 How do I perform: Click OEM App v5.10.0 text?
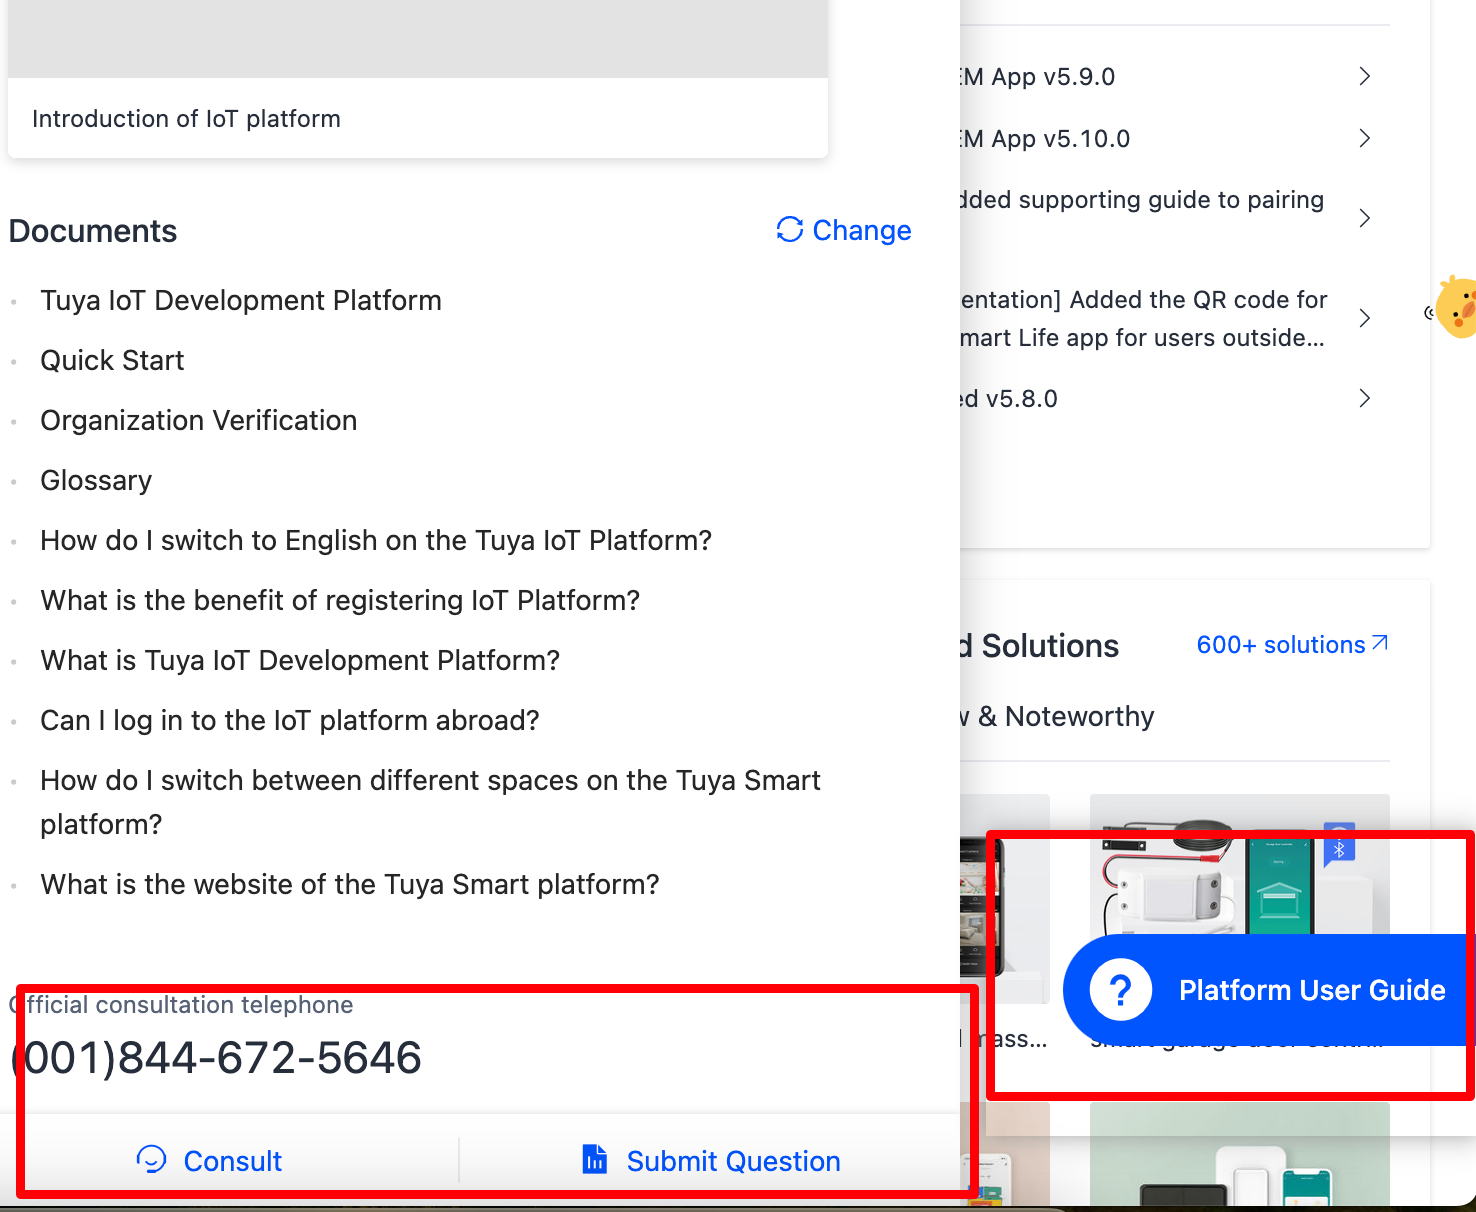coord(1045,139)
